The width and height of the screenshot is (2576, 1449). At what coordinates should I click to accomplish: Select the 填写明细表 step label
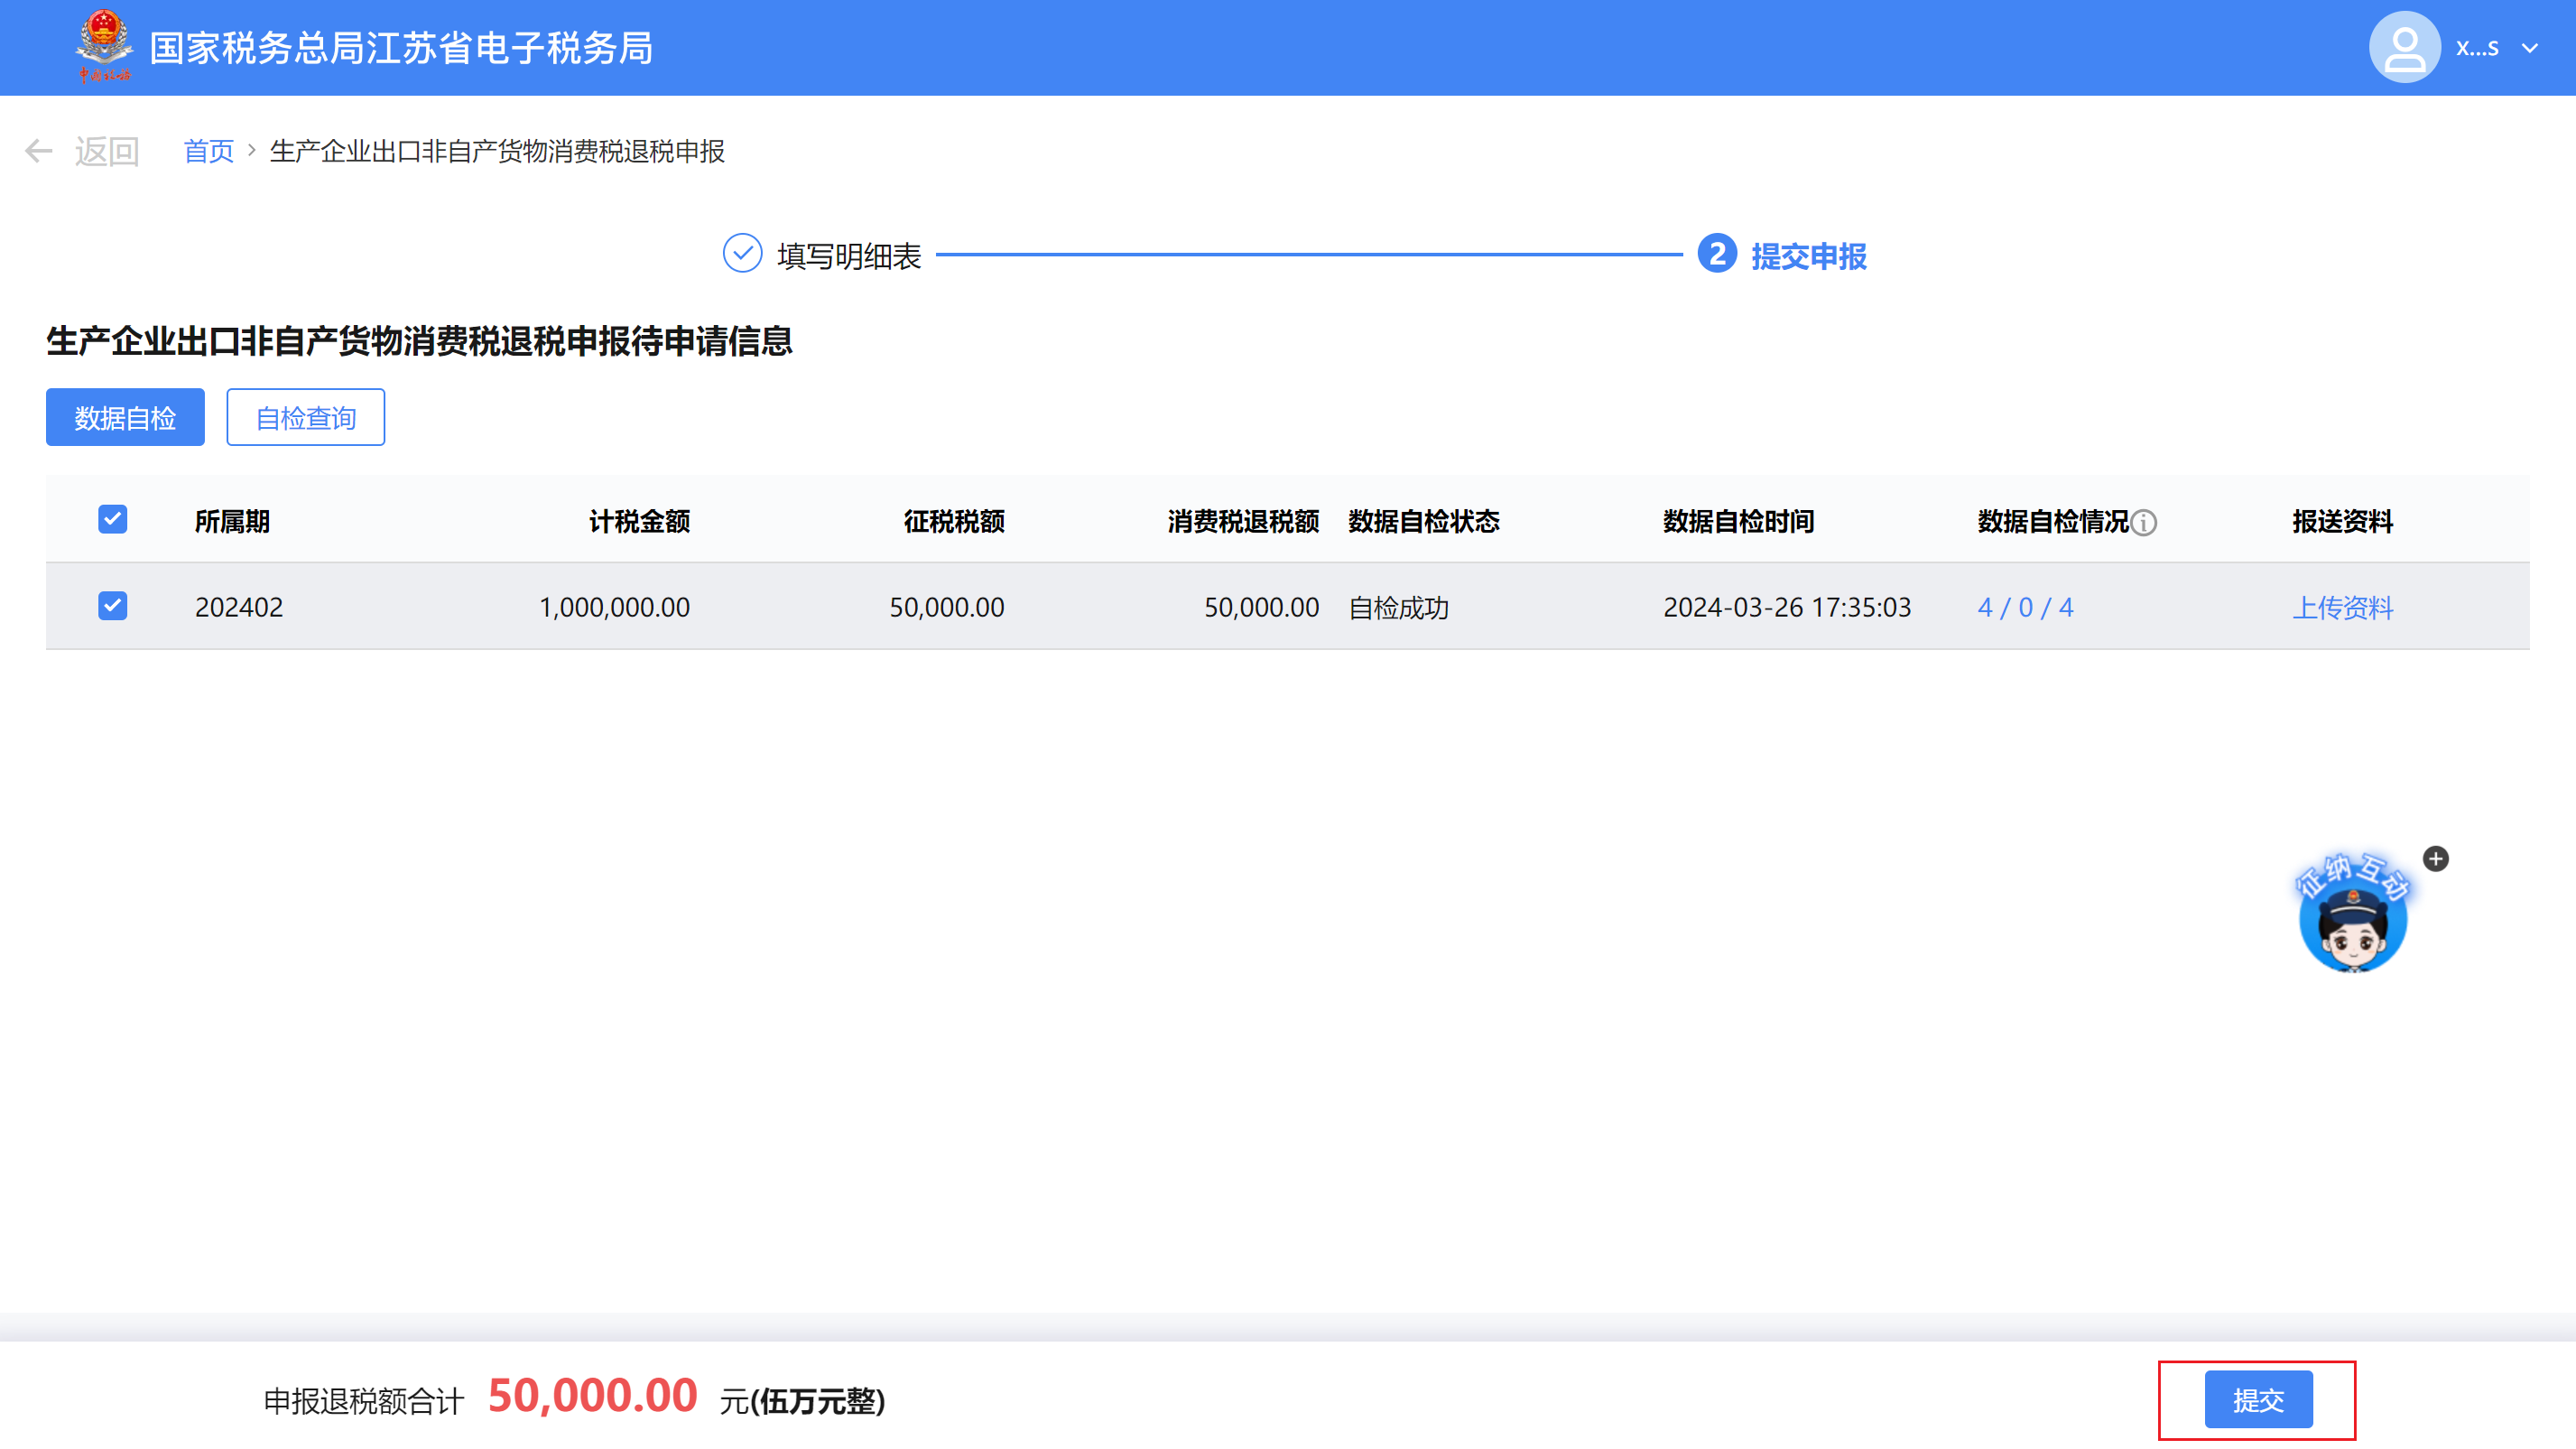849,256
